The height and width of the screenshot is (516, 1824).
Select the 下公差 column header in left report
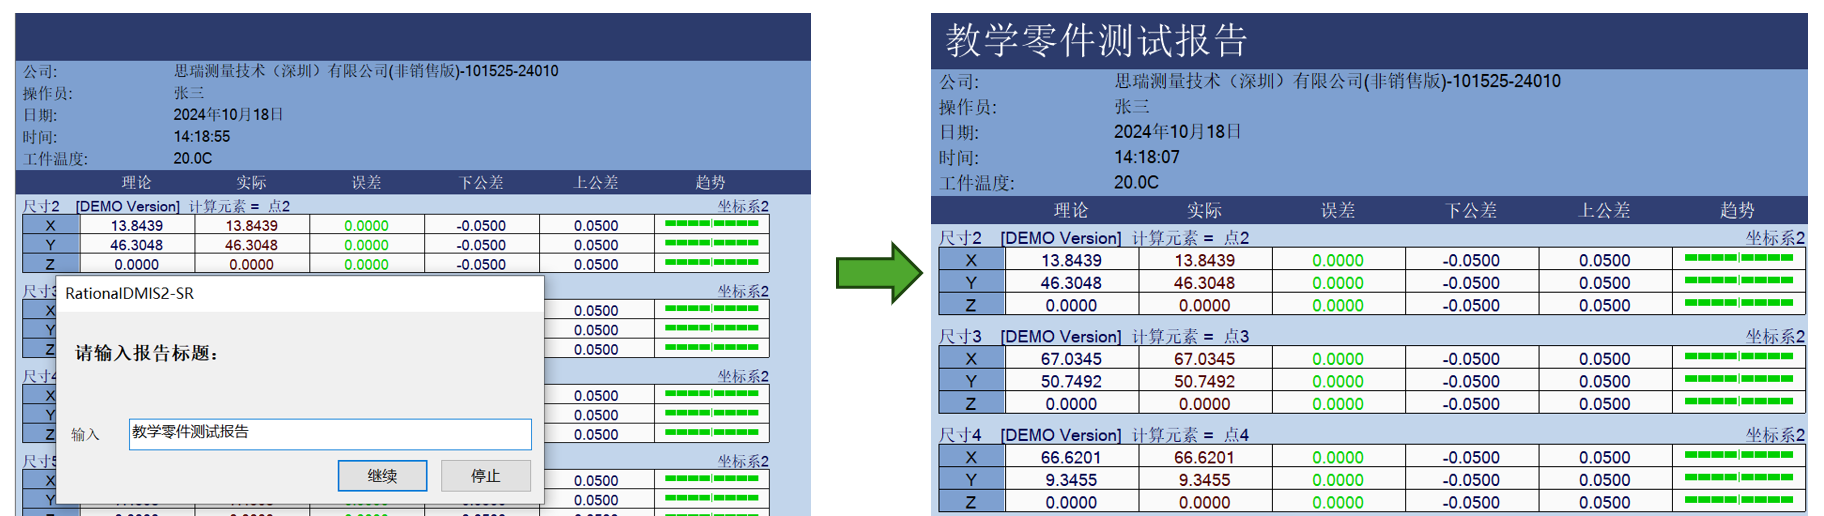point(481,182)
